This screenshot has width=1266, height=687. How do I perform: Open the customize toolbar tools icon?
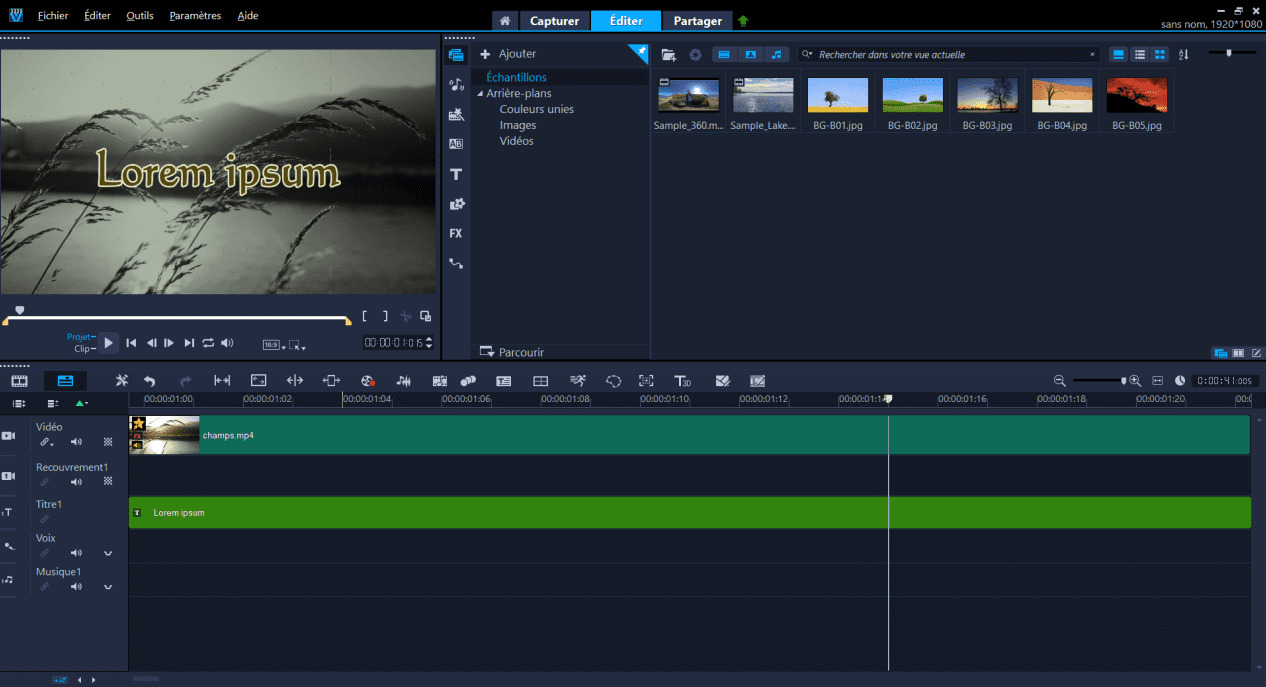pos(122,381)
